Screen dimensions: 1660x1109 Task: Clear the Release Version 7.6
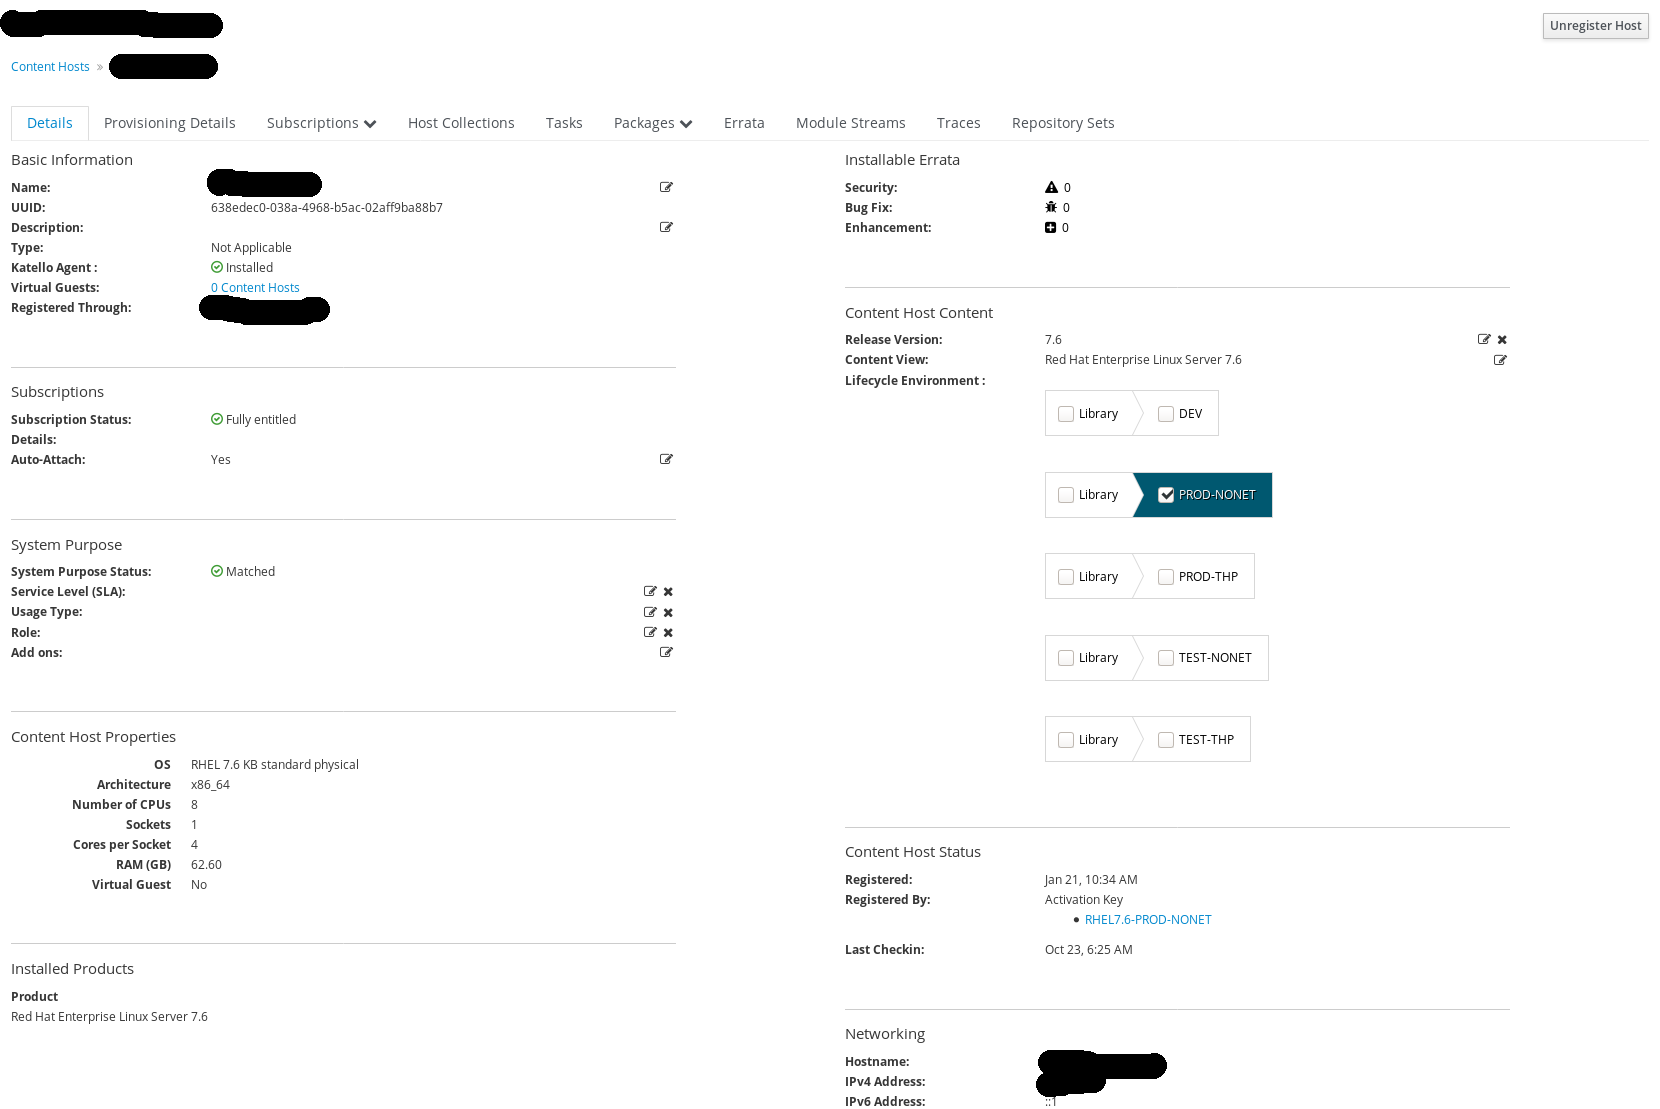tap(1502, 340)
